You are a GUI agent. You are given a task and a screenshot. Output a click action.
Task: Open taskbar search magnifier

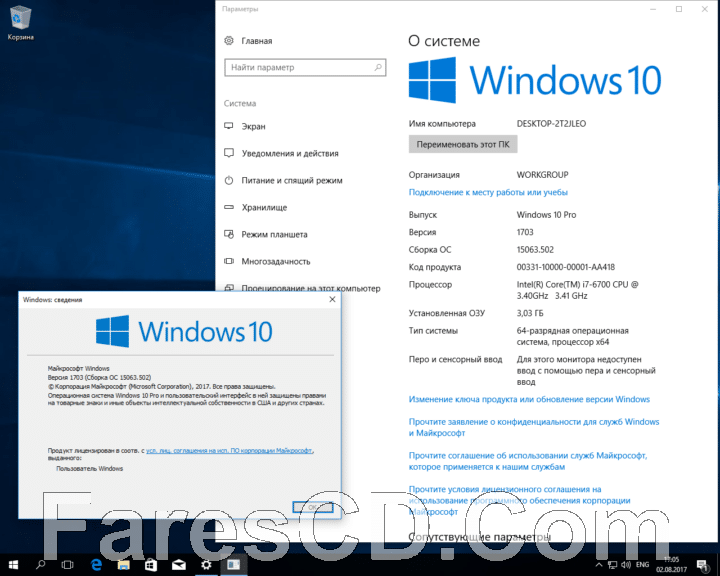tap(40, 565)
